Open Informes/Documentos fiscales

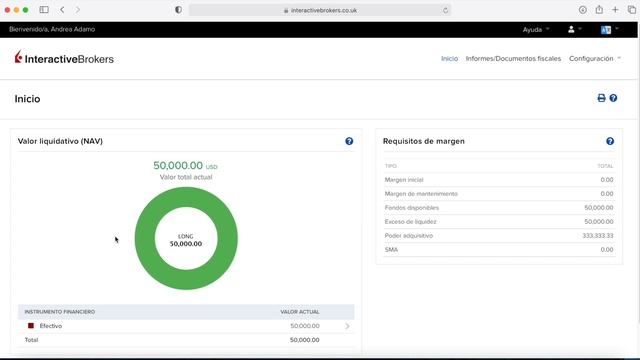pos(513,58)
